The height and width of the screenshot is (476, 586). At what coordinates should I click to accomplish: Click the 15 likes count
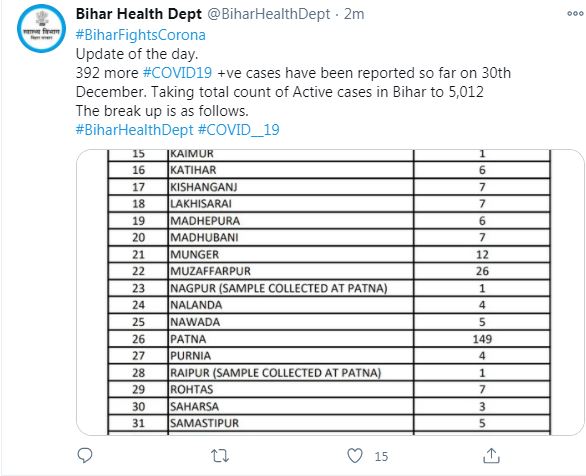[x=381, y=456]
